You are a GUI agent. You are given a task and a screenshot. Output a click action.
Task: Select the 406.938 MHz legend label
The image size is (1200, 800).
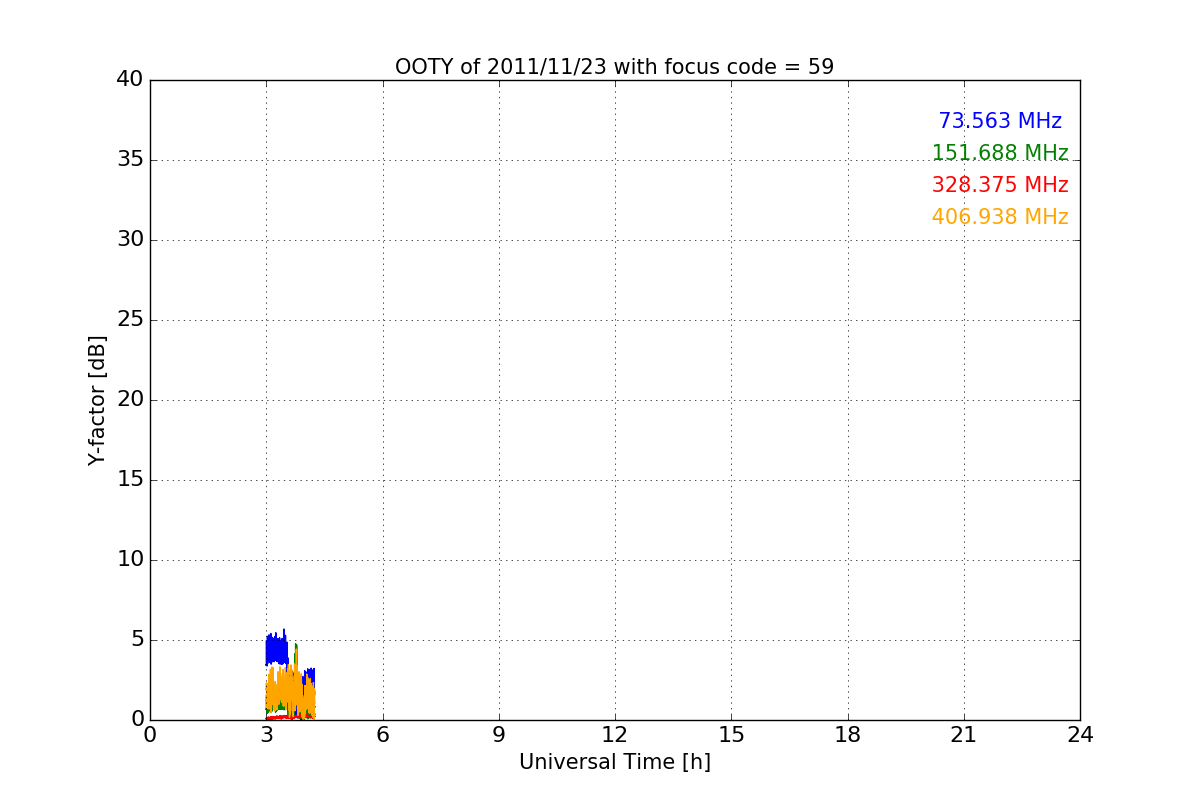point(1000,217)
